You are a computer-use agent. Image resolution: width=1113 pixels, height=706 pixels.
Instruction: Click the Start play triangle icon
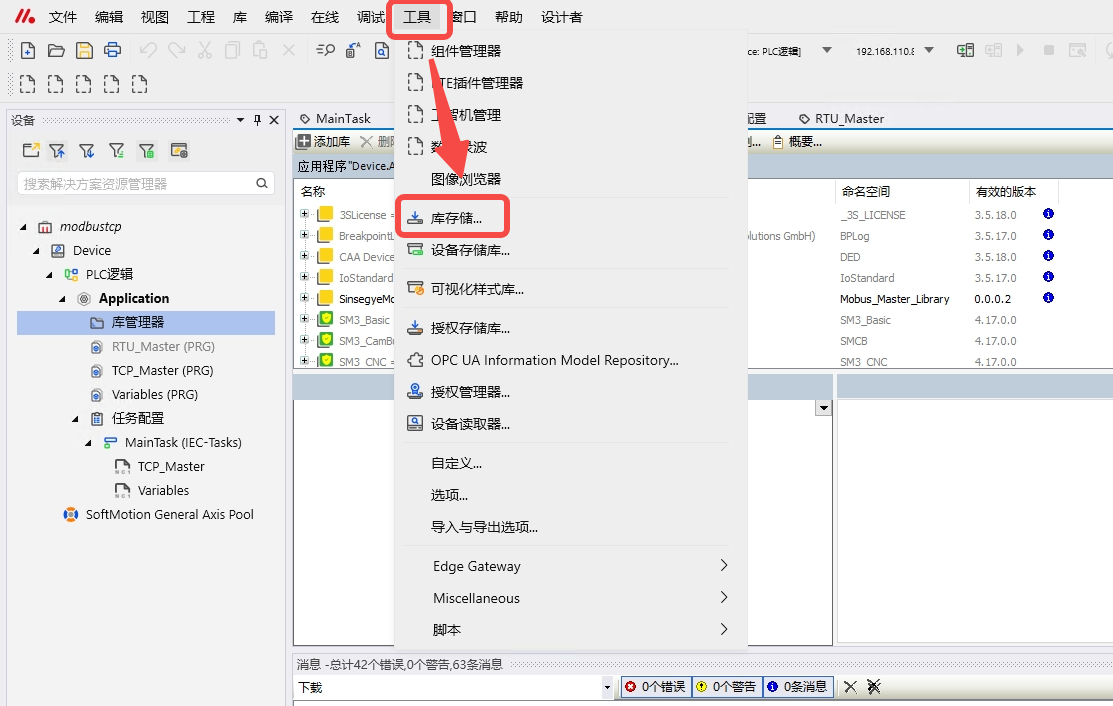pyautogui.click(x=1020, y=50)
